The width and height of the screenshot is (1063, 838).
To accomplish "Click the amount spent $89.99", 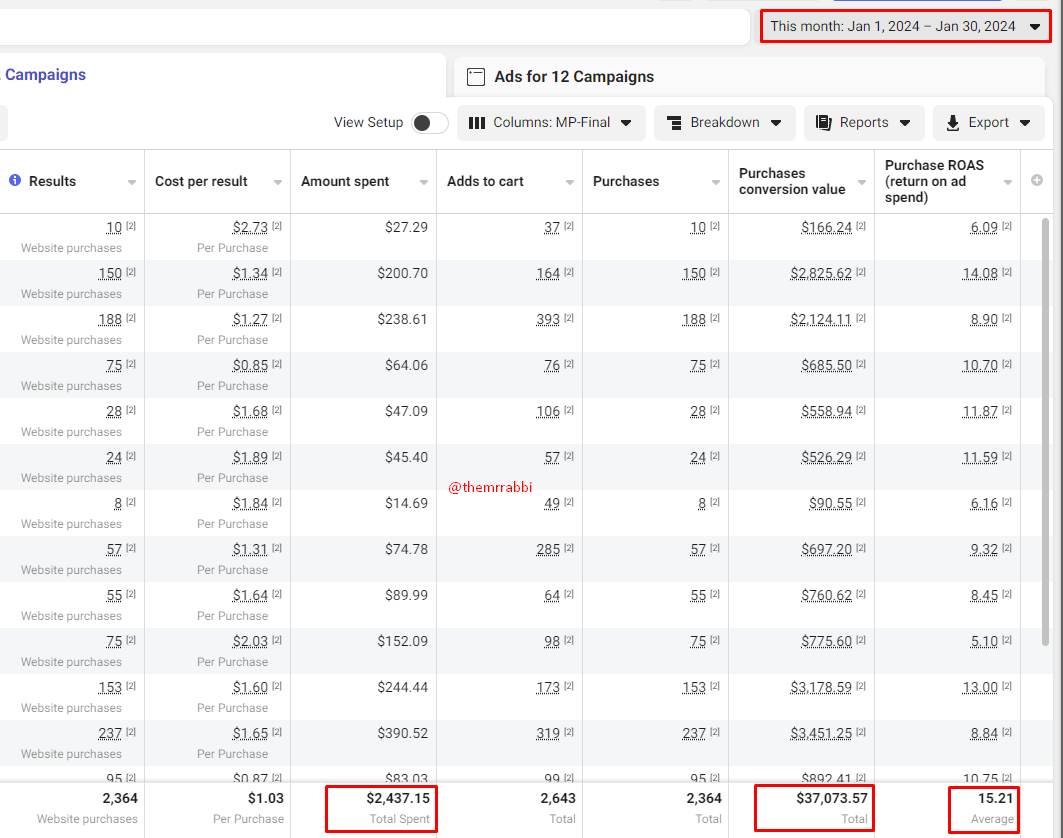I will coord(406,595).
